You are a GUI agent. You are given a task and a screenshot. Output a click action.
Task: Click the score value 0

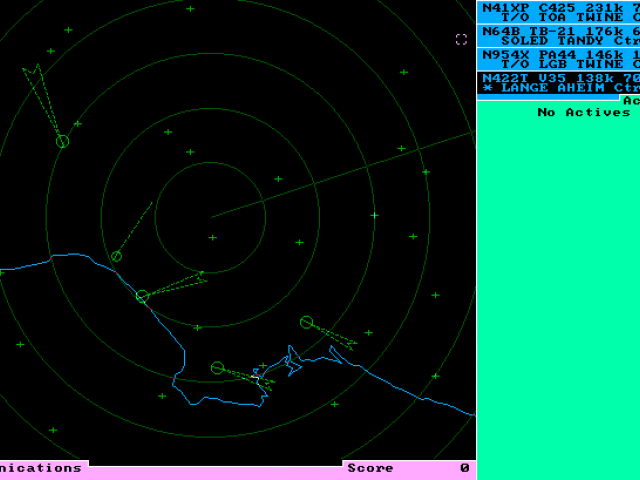464,468
